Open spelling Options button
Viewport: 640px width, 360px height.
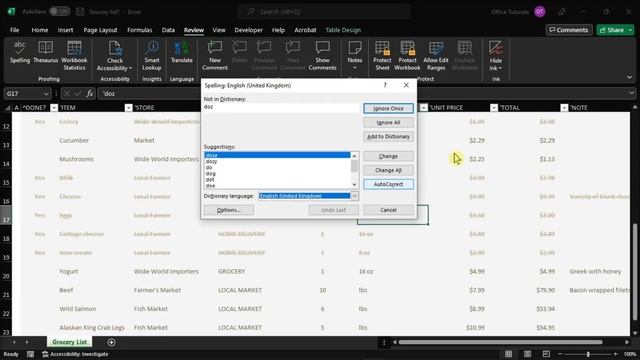(x=229, y=210)
